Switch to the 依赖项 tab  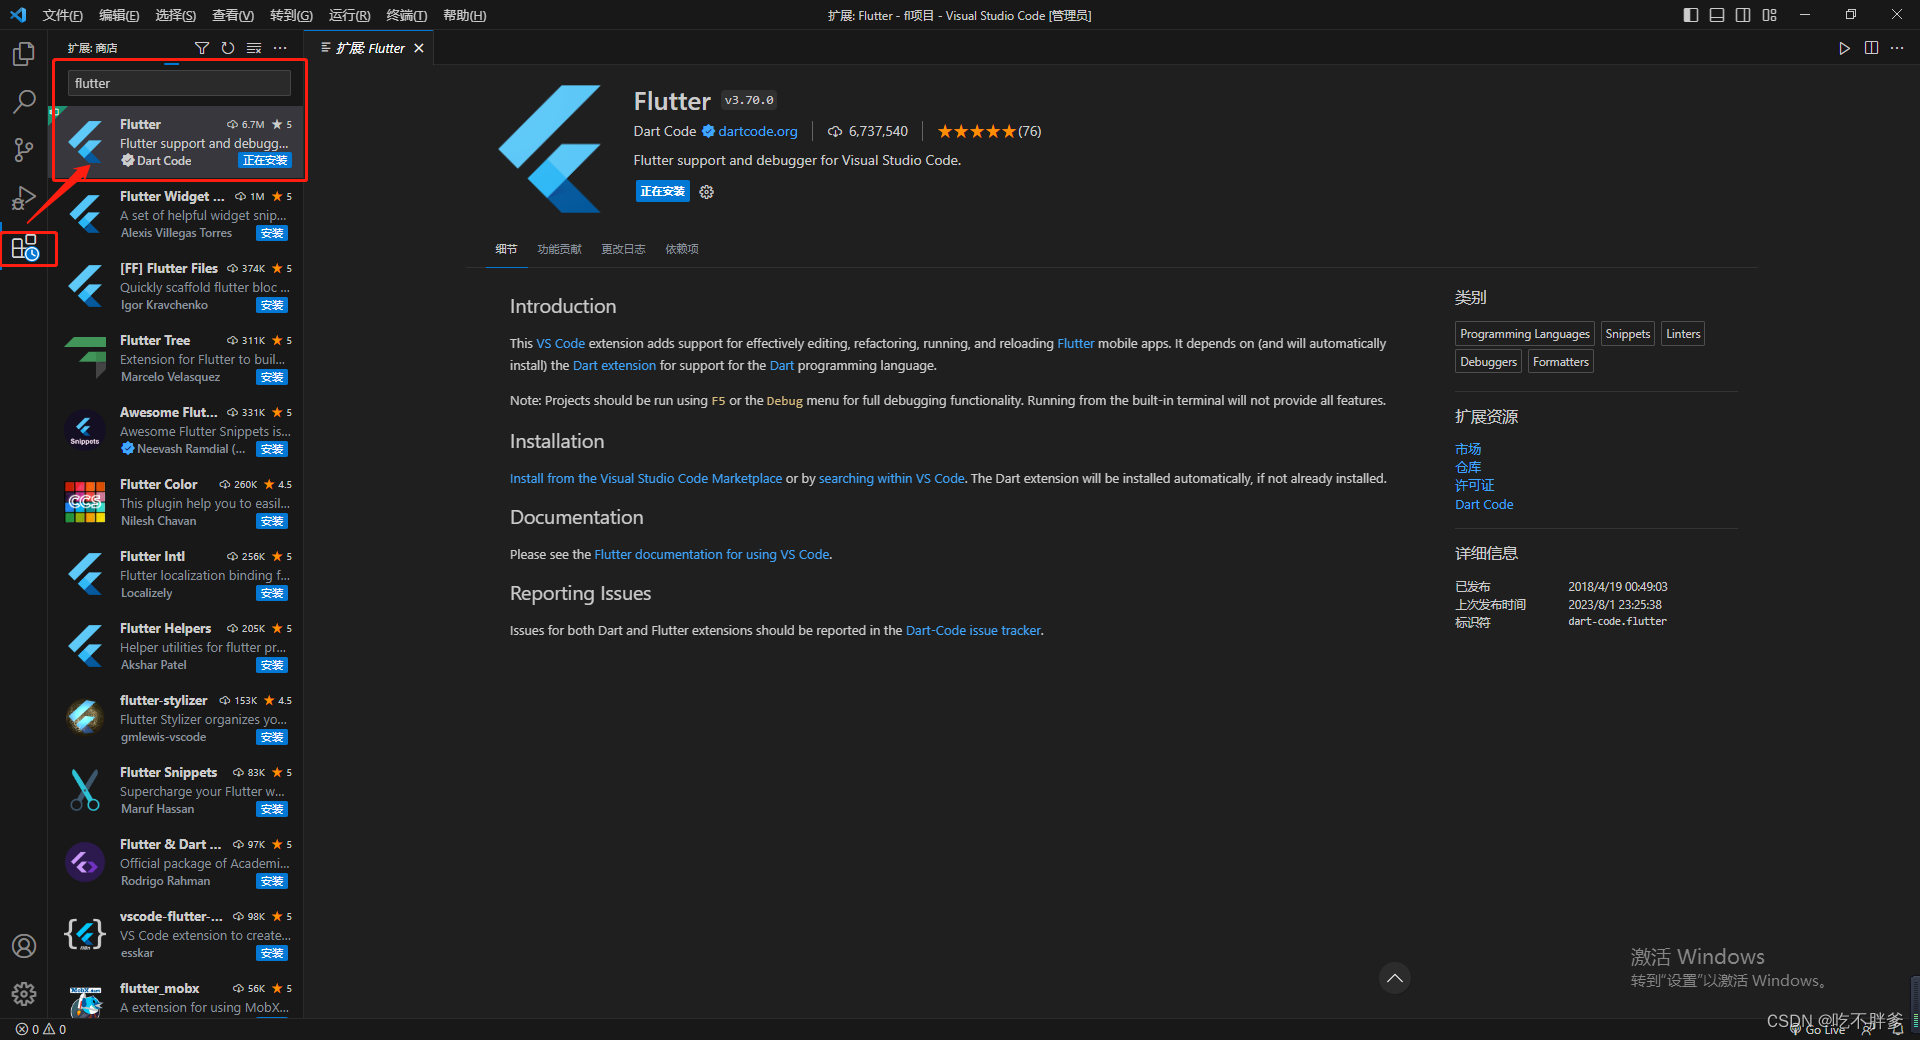[682, 249]
